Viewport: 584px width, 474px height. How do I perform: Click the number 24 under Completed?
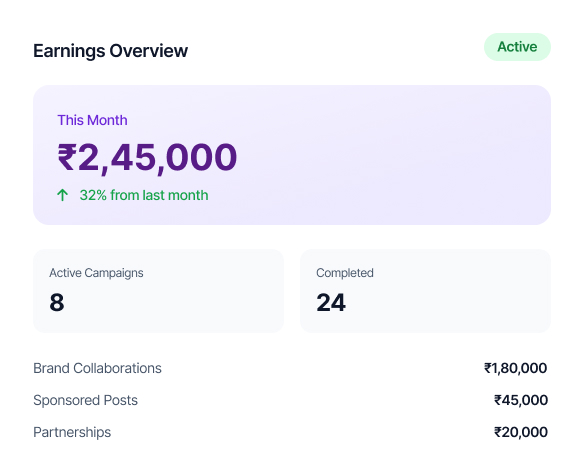(331, 302)
